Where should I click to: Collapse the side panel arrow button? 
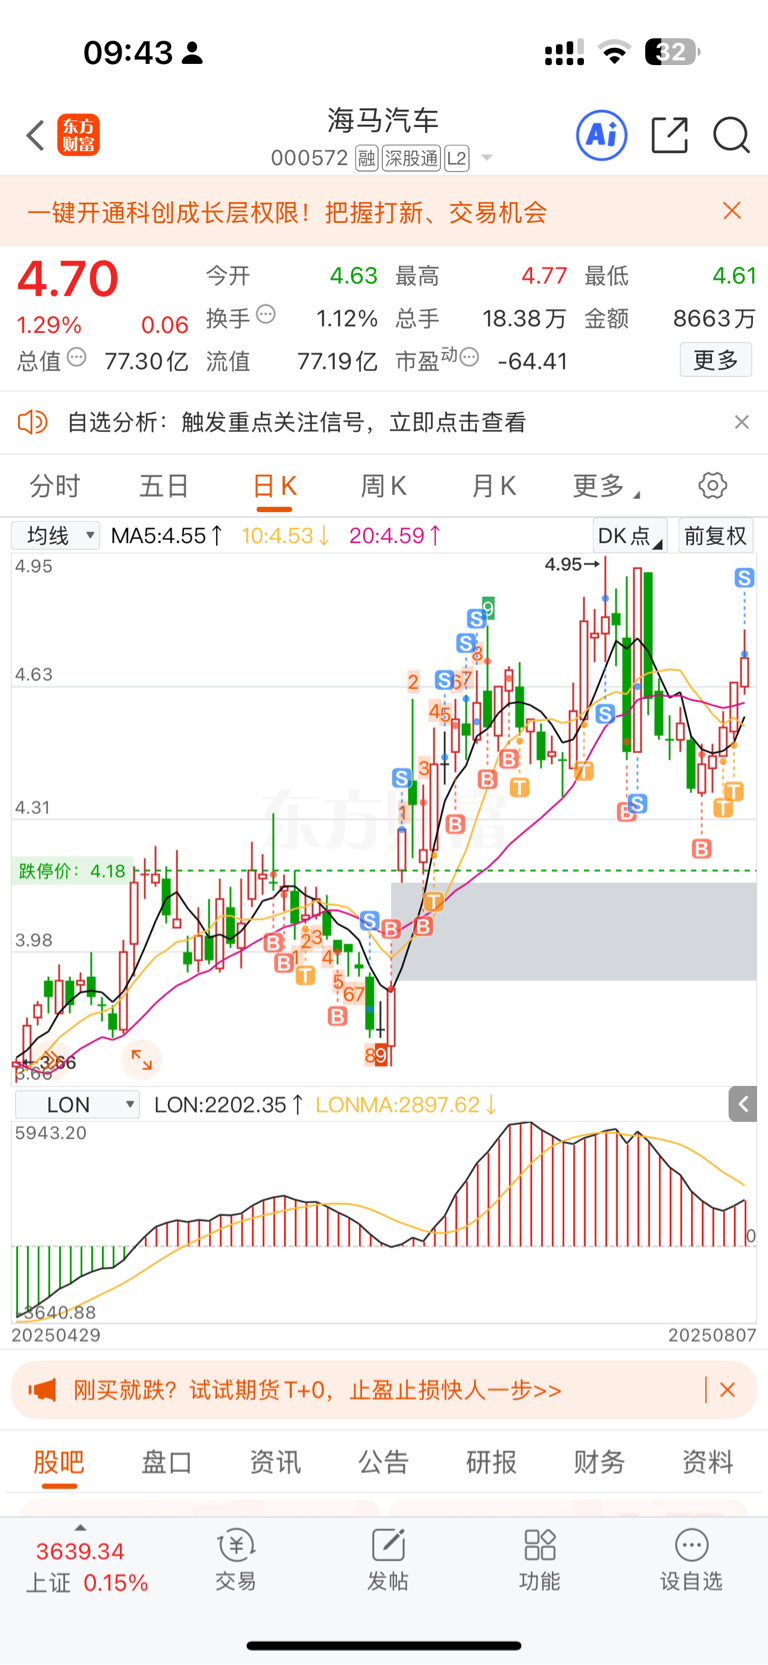743,1104
